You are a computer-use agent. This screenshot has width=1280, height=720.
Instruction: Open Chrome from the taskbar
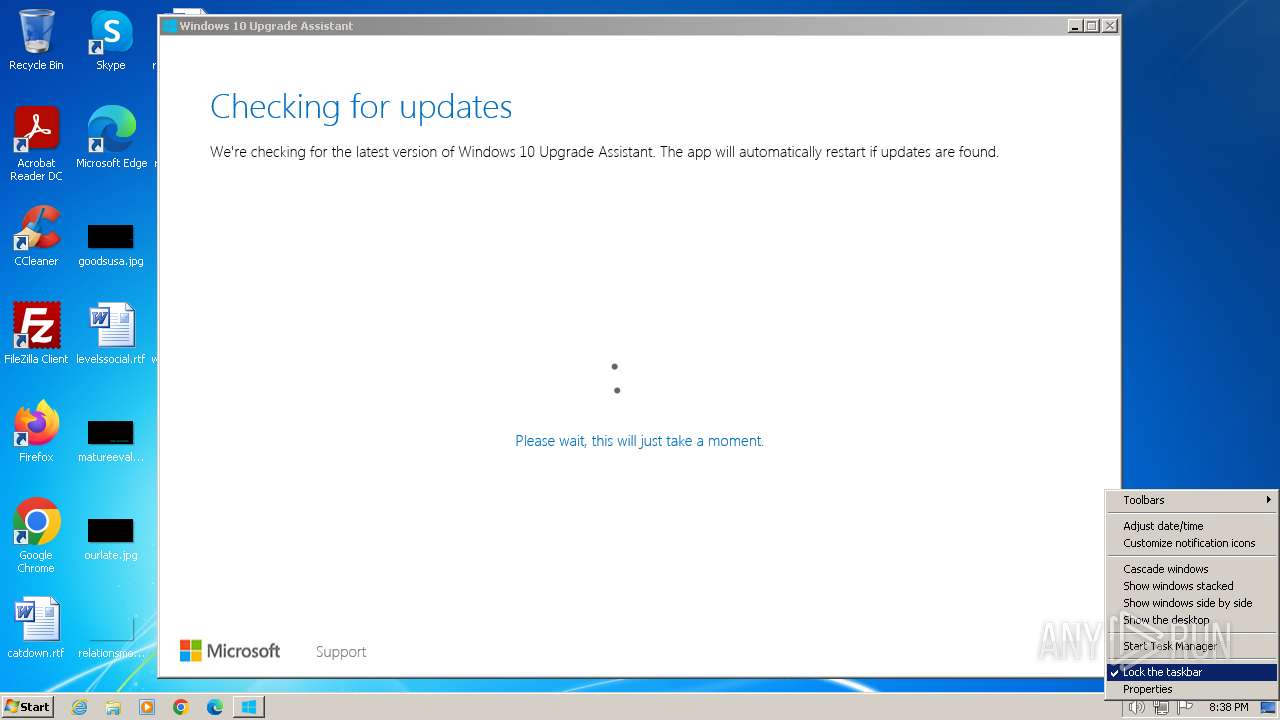click(x=181, y=707)
